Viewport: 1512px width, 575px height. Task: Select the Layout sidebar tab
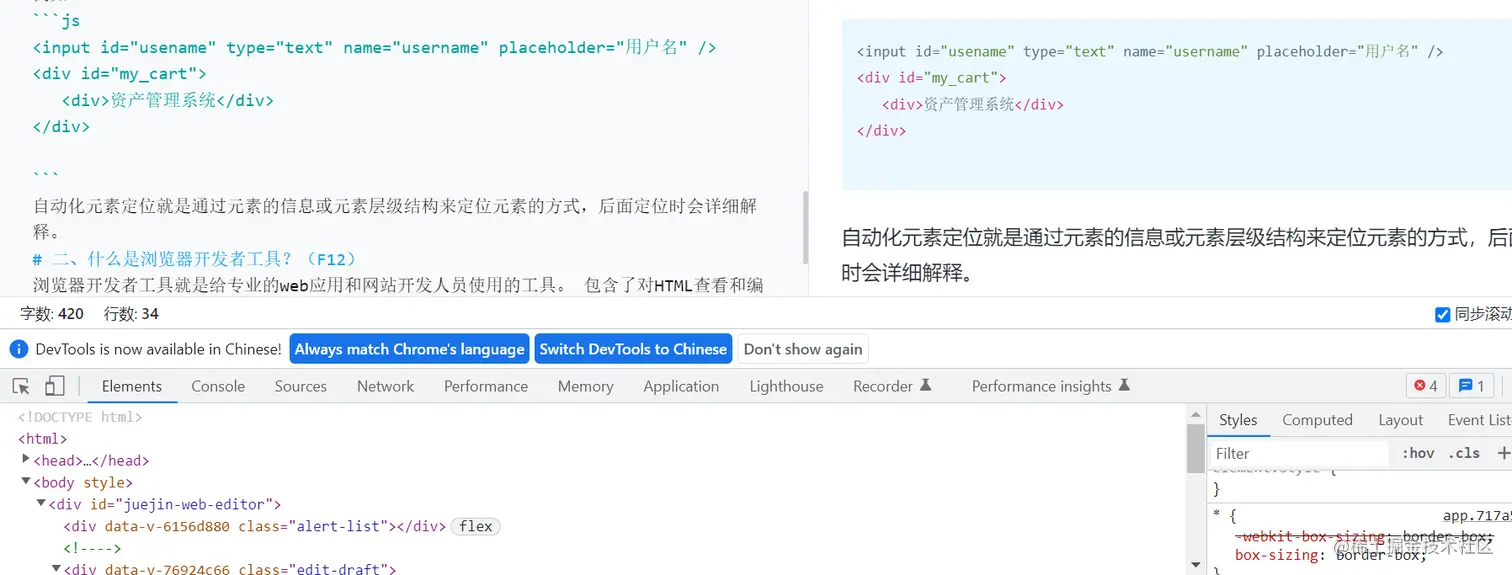[x=1400, y=420]
